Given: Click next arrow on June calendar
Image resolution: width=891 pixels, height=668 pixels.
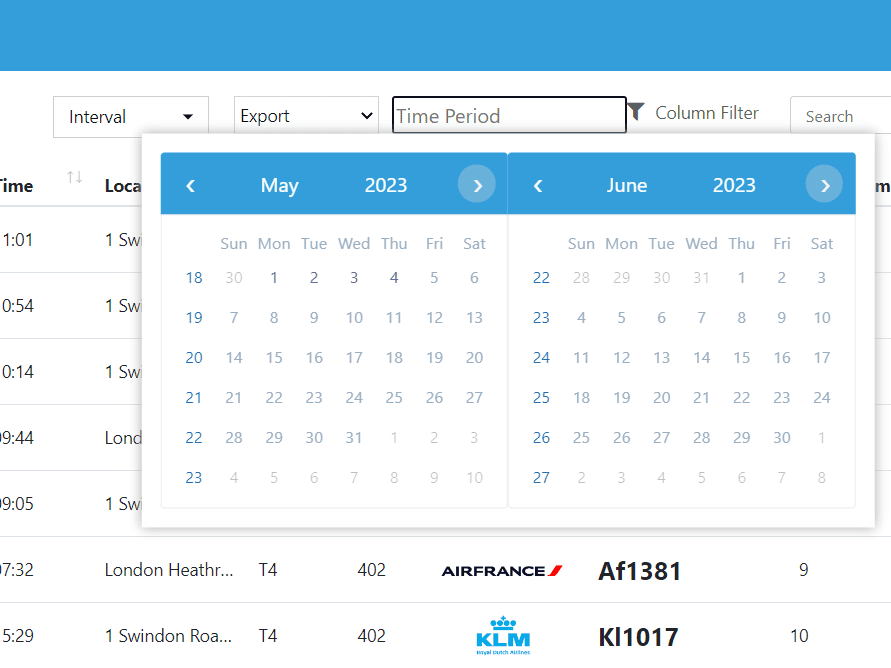Looking at the screenshot, I should coord(824,185).
